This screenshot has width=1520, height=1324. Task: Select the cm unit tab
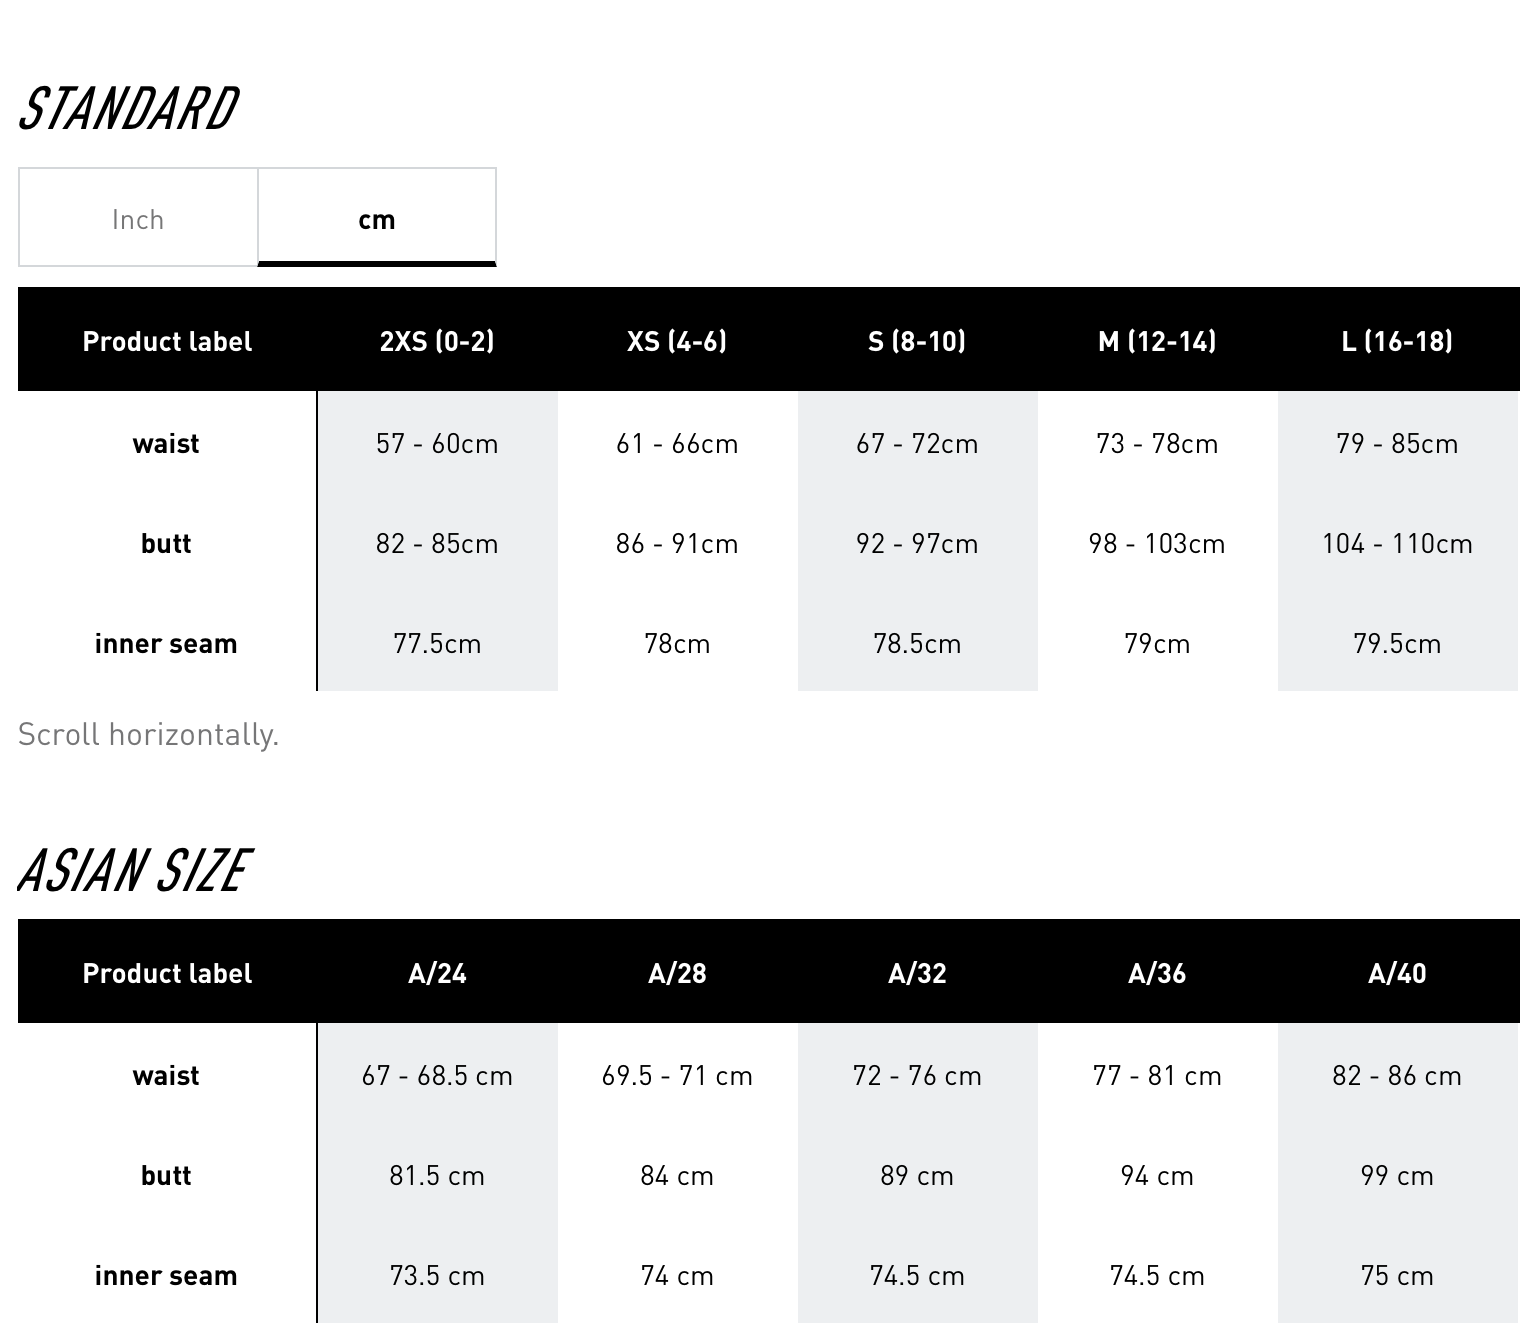377,218
